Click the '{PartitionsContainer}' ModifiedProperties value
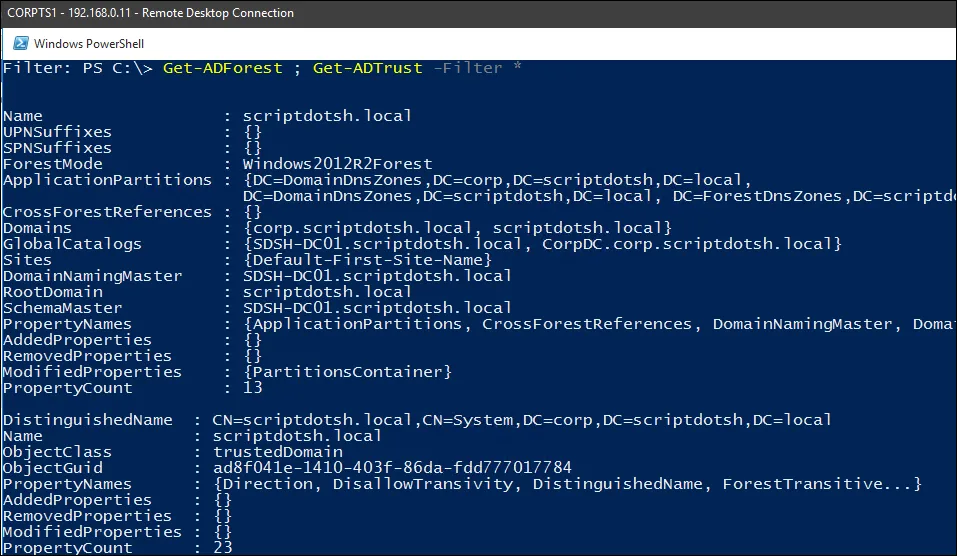 347,372
